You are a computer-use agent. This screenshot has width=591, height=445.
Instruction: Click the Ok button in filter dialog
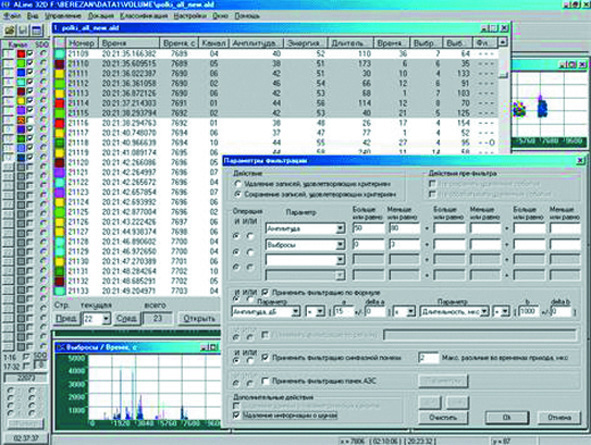click(507, 417)
